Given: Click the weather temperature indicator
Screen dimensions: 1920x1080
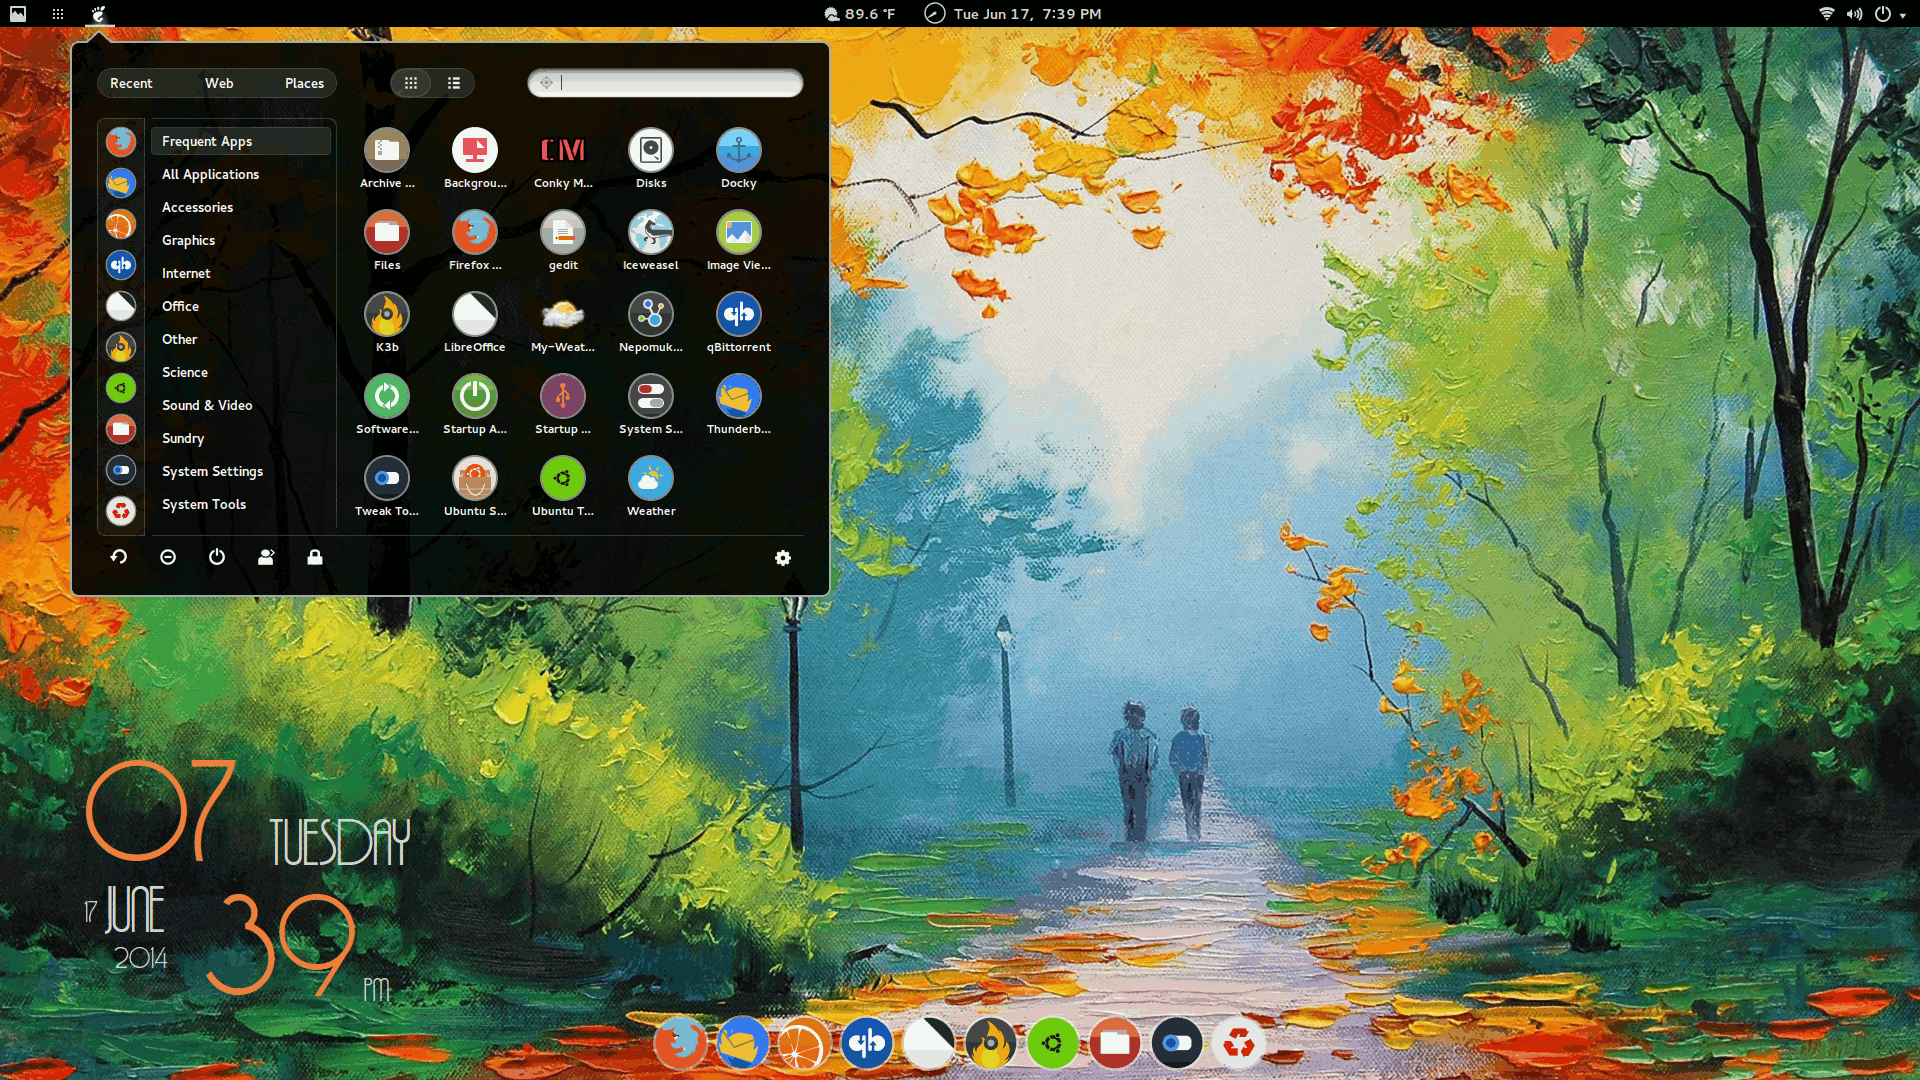Looking at the screenshot, I should (x=859, y=14).
